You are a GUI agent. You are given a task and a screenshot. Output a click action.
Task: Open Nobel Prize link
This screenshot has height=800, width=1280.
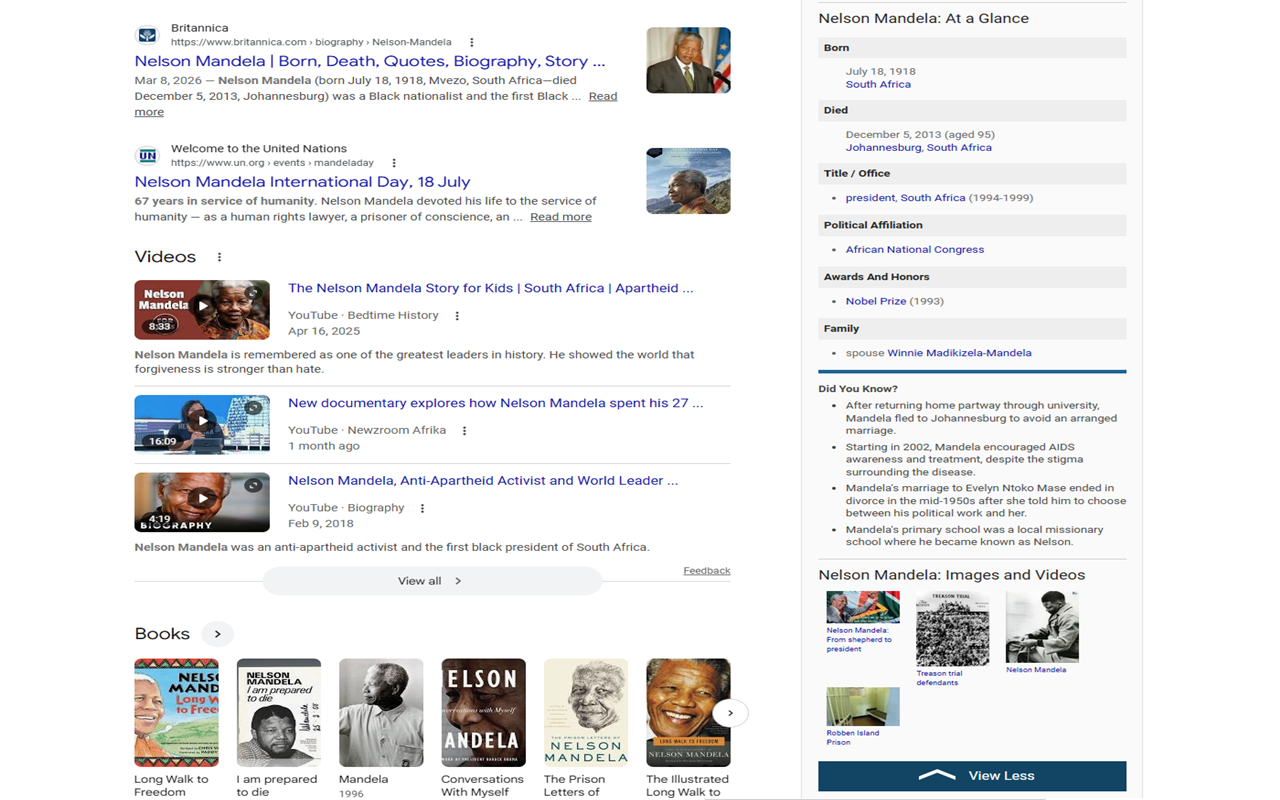pos(876,301)
